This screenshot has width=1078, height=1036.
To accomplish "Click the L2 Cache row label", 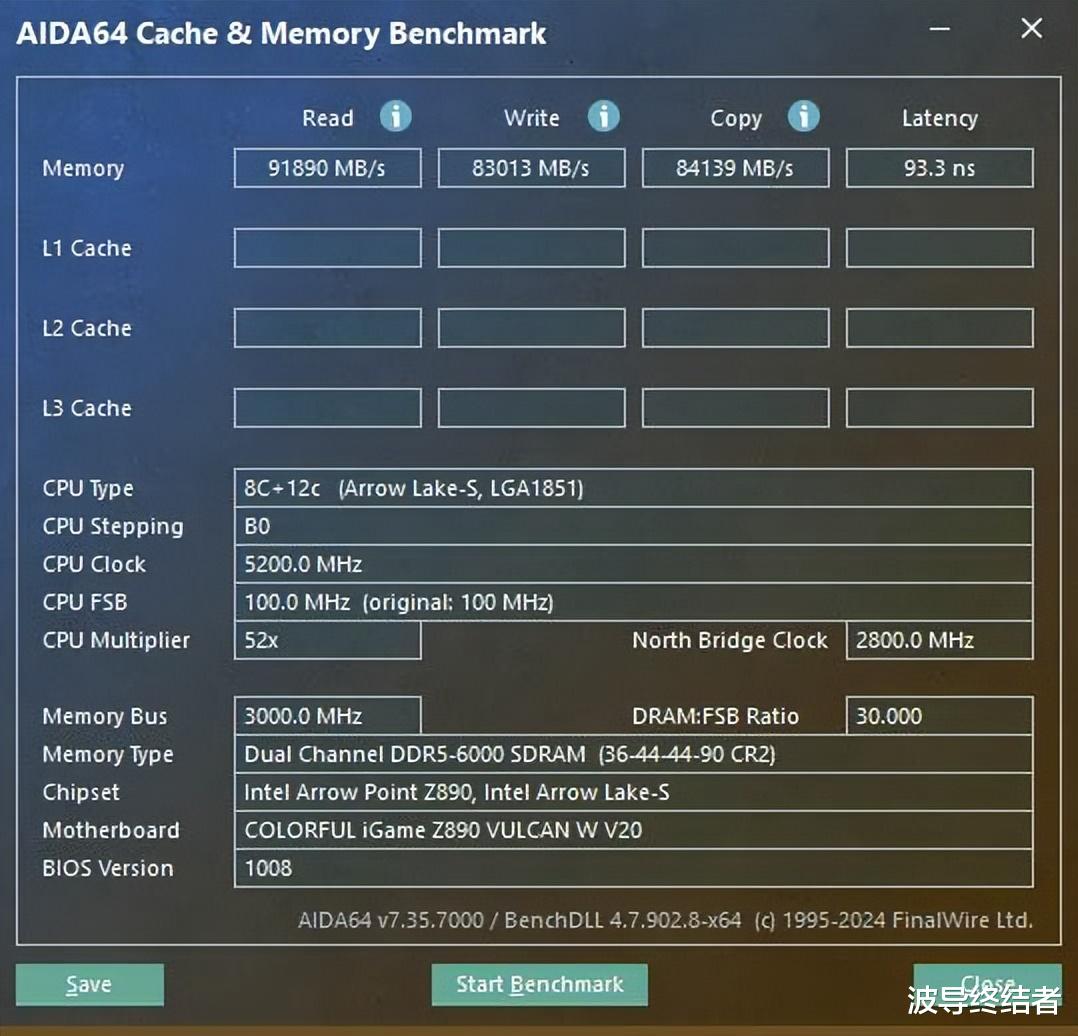I will (x=87, y=328).
